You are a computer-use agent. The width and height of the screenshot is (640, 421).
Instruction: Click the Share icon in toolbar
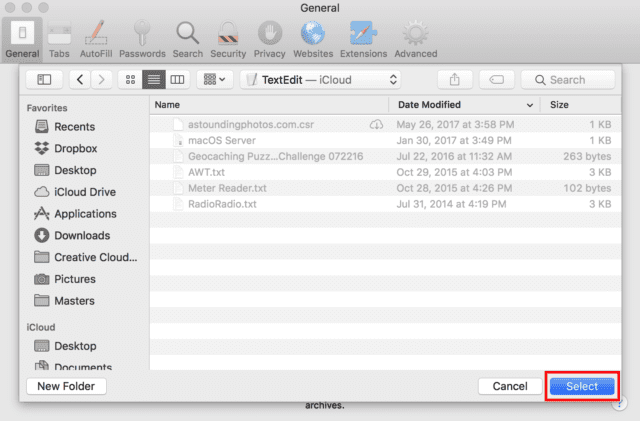[x=454, y=79]
